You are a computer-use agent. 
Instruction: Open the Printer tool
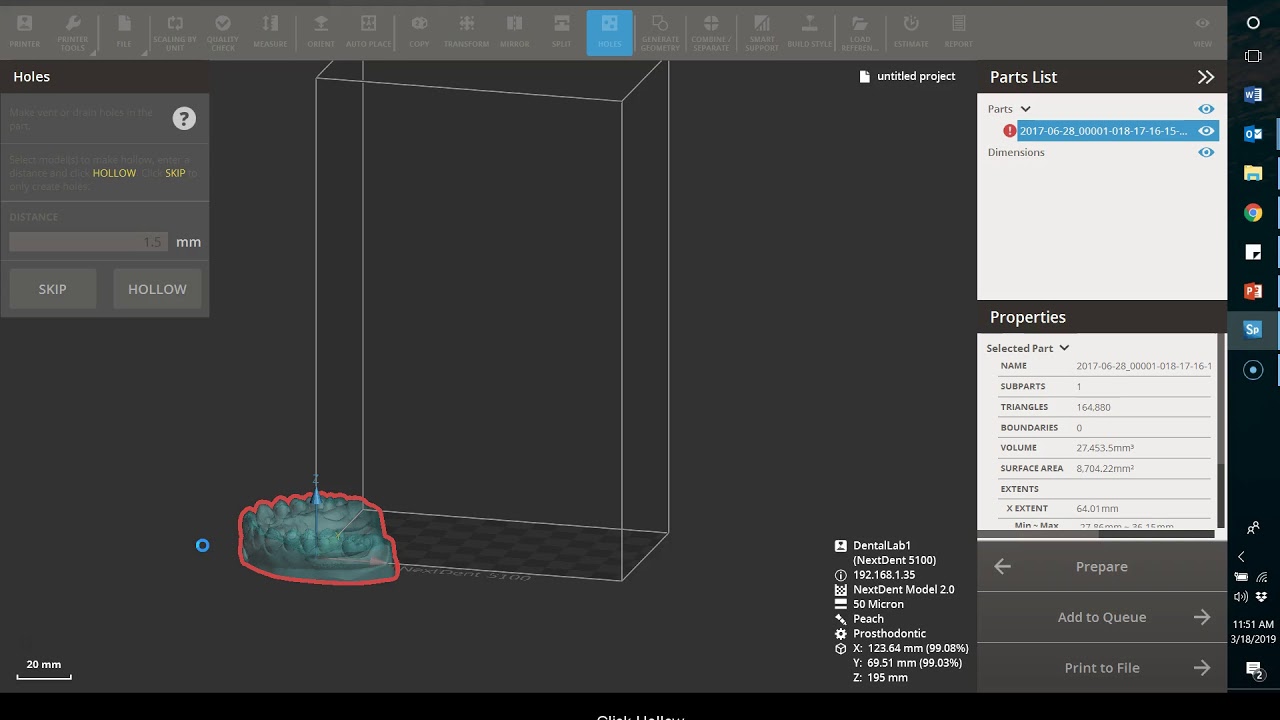(x=25, y=31)
